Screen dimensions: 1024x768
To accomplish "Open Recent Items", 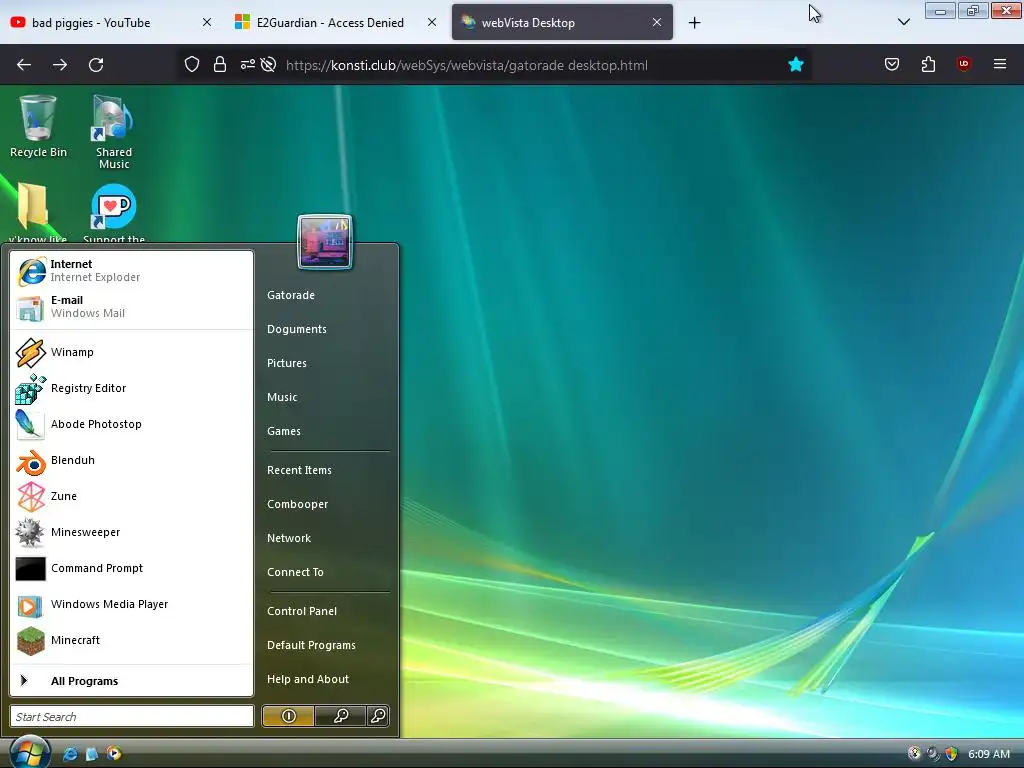I will click(299, 470).
